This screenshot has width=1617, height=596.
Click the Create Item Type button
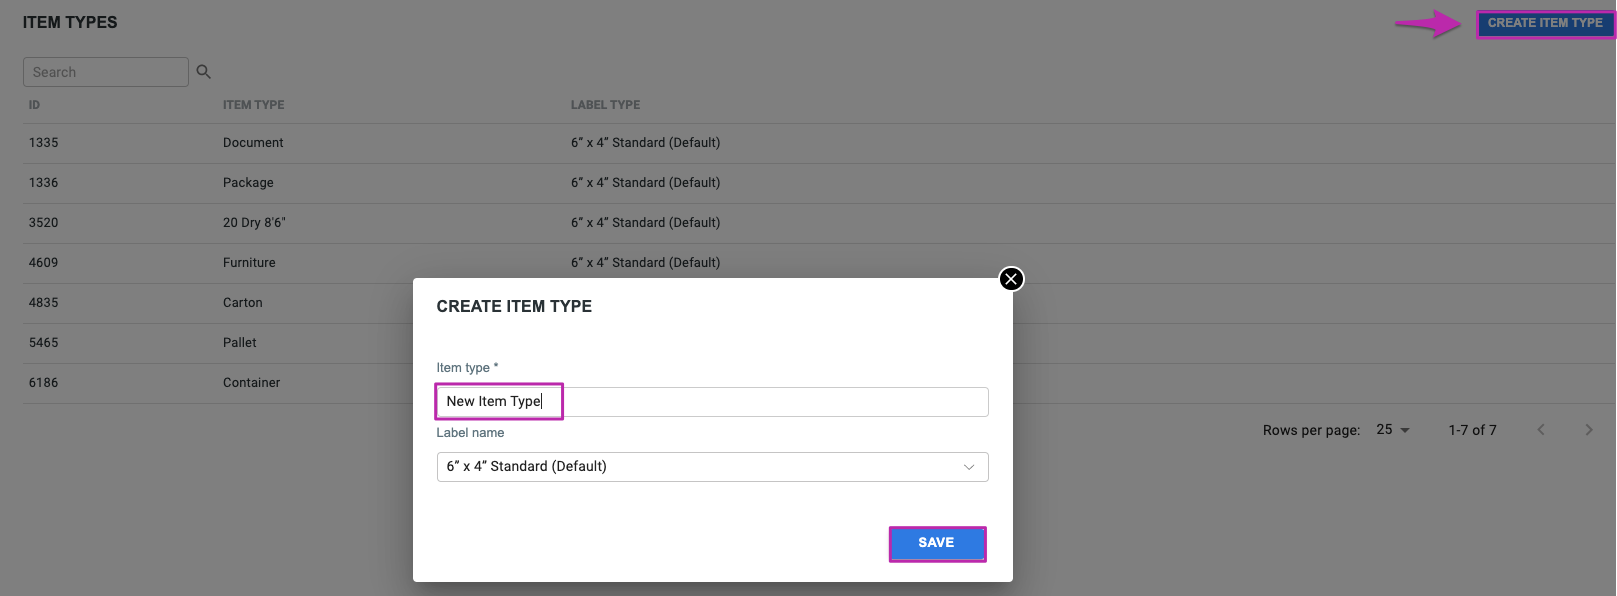tap(1545, 23)
